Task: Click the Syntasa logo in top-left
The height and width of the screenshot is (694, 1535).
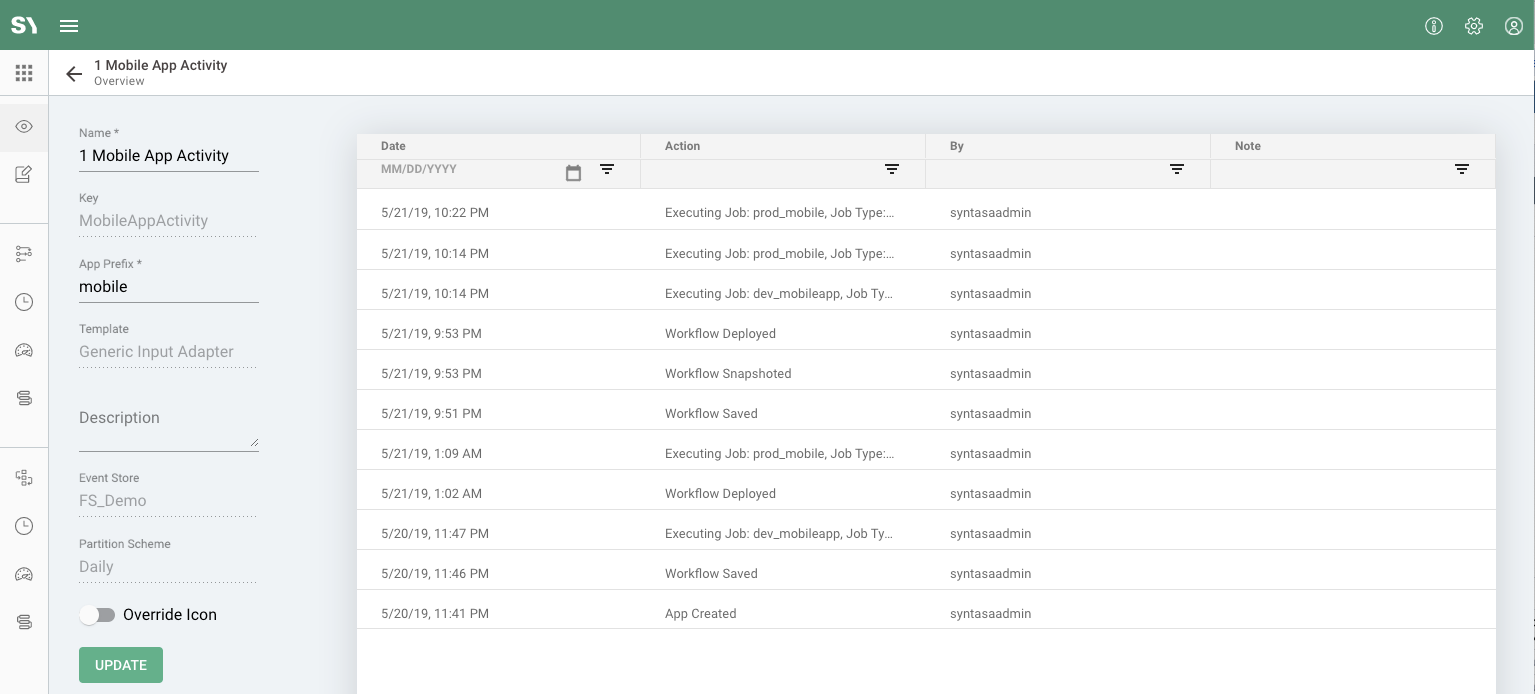Action: tap(24, 26)
